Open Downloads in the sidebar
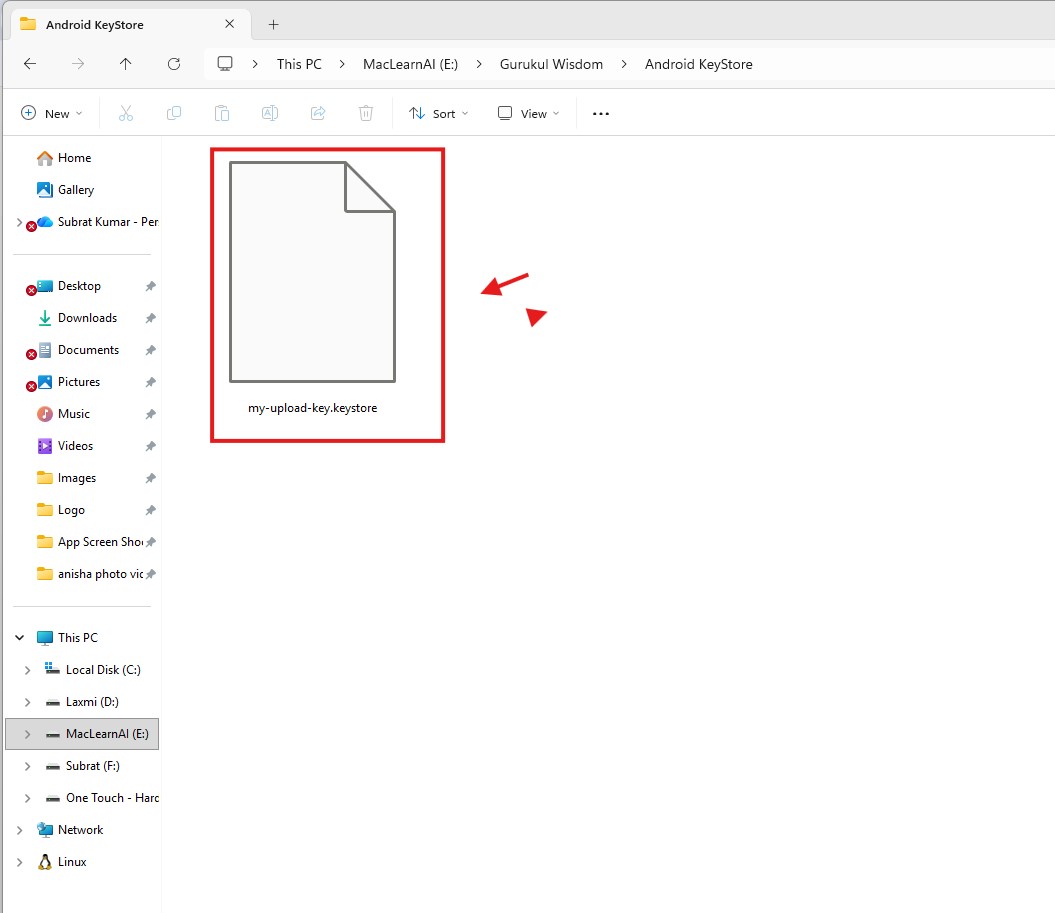This screenshot has width=1055, height=913. 87,318
